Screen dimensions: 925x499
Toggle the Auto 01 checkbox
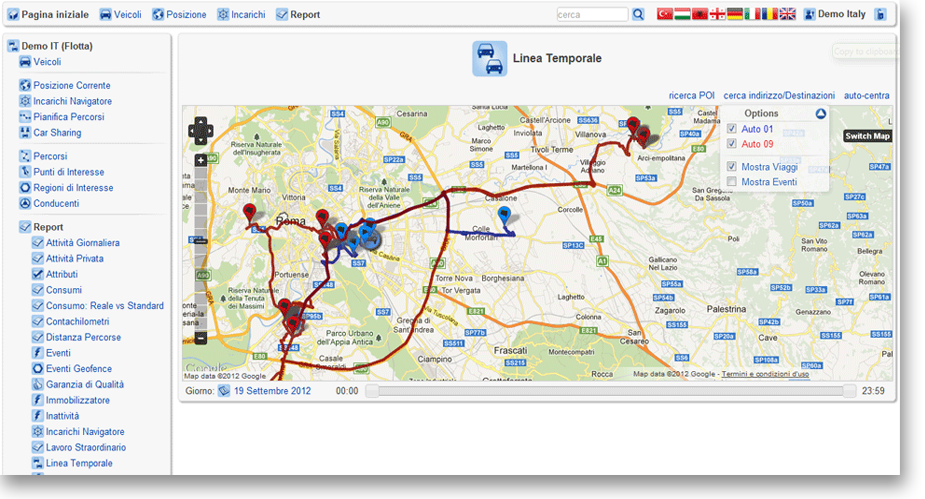tap(732, 129)
